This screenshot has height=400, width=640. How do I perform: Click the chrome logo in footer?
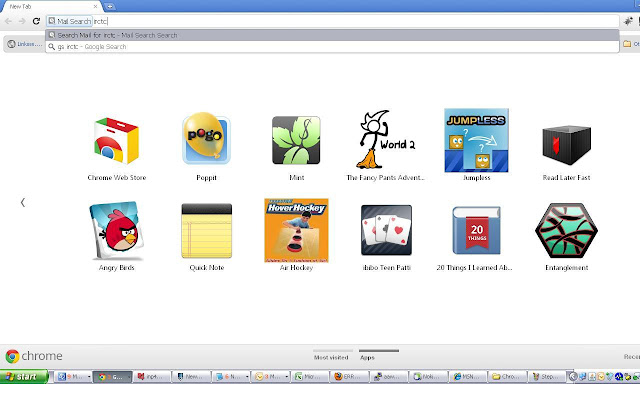point(34,356)
